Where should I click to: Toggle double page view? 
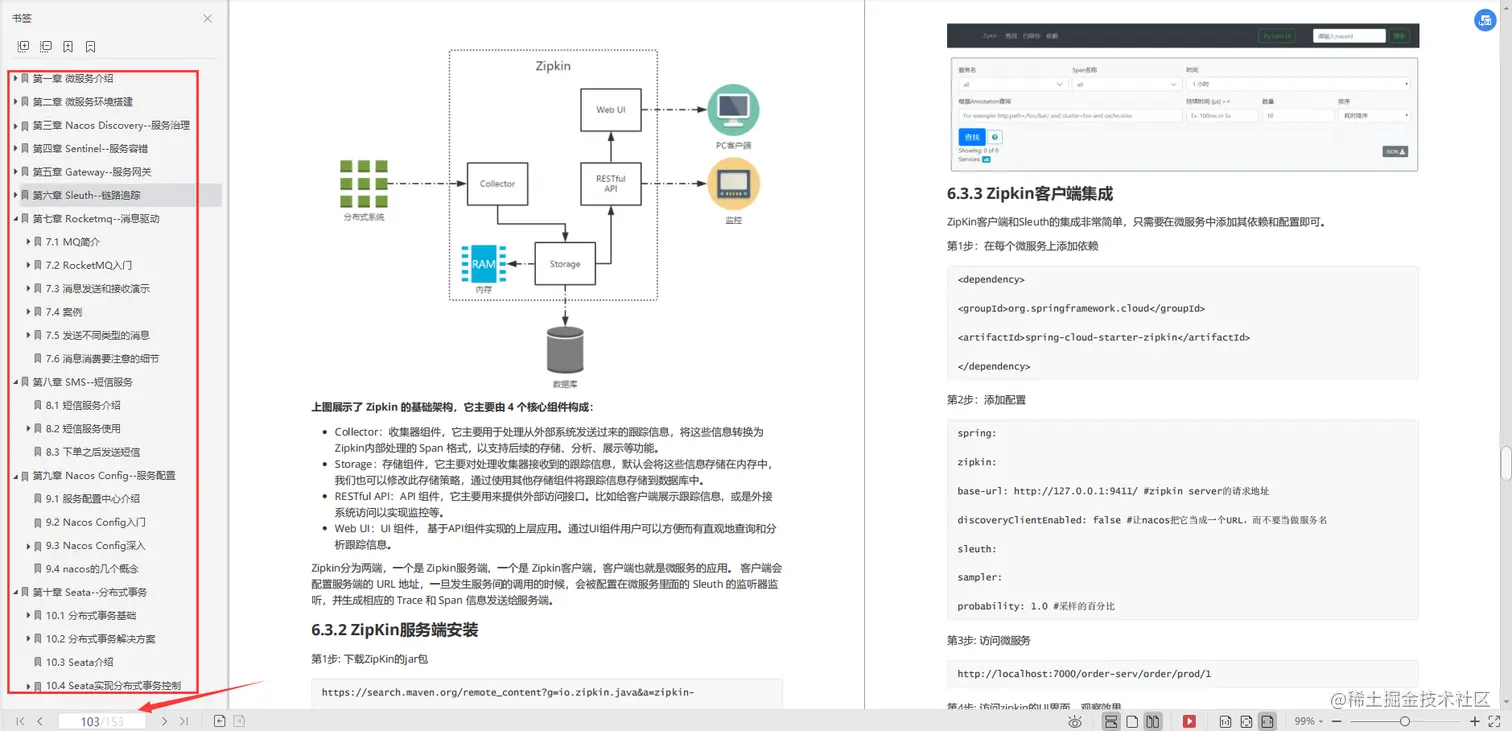point(1153,721)
